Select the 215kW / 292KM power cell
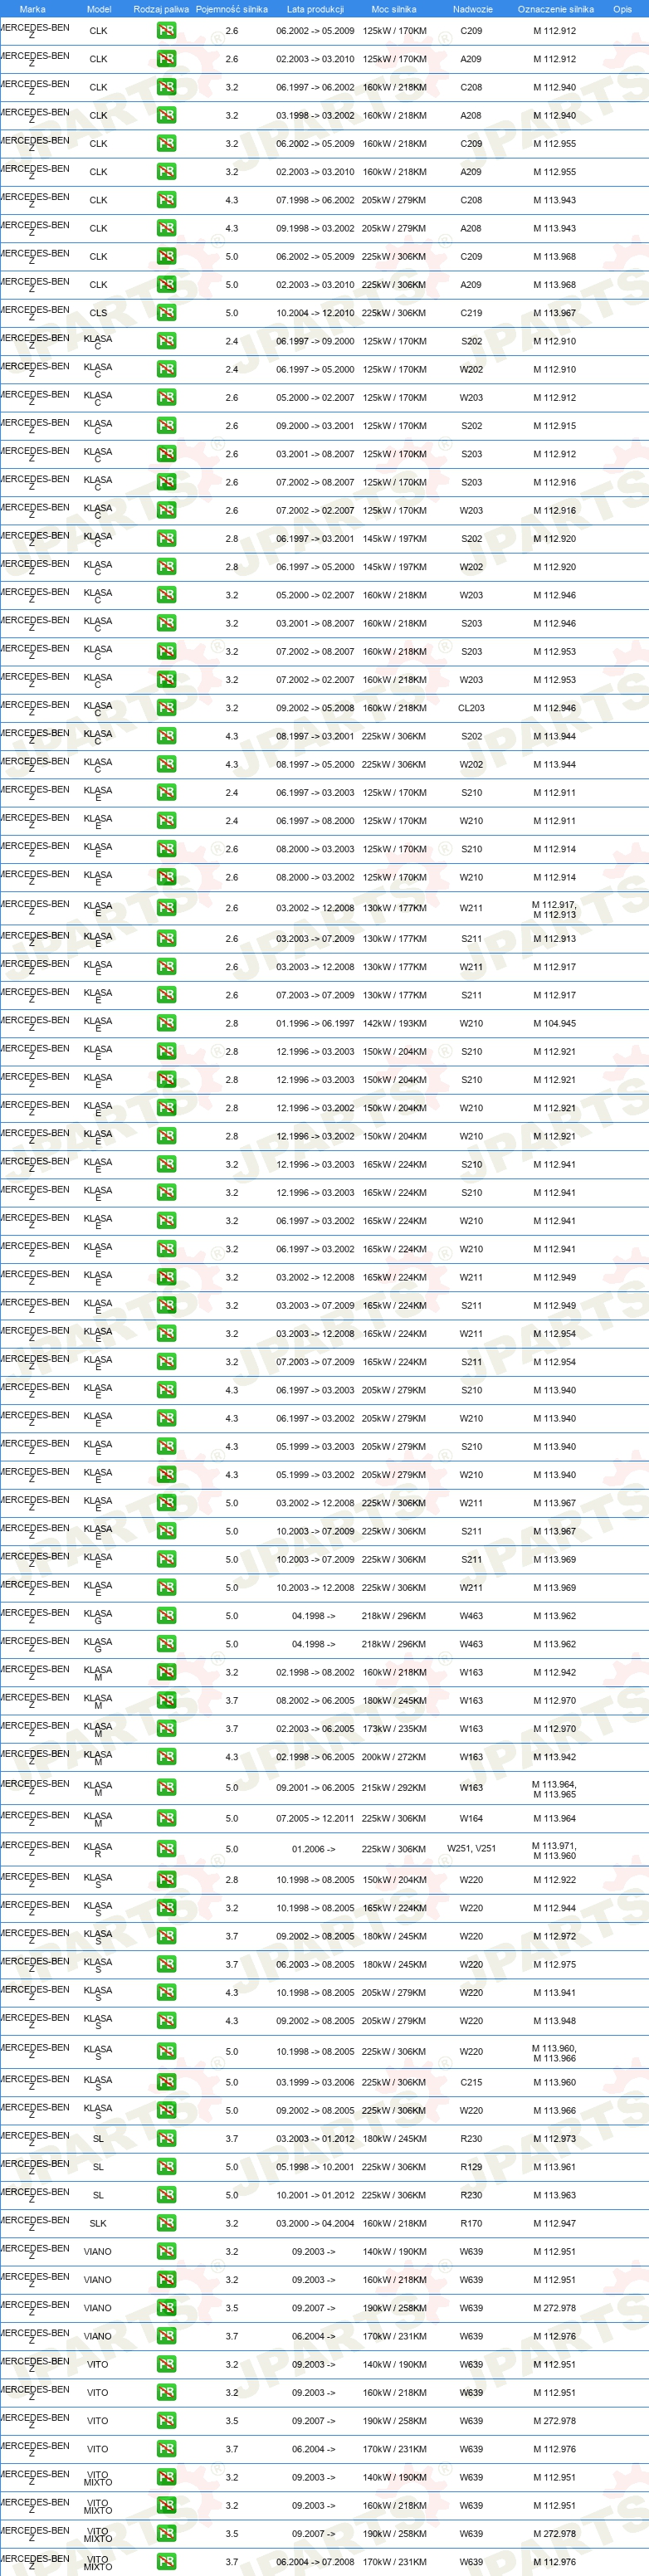Viewport: 649px width, 2576px height. [x=394, y=1787]
